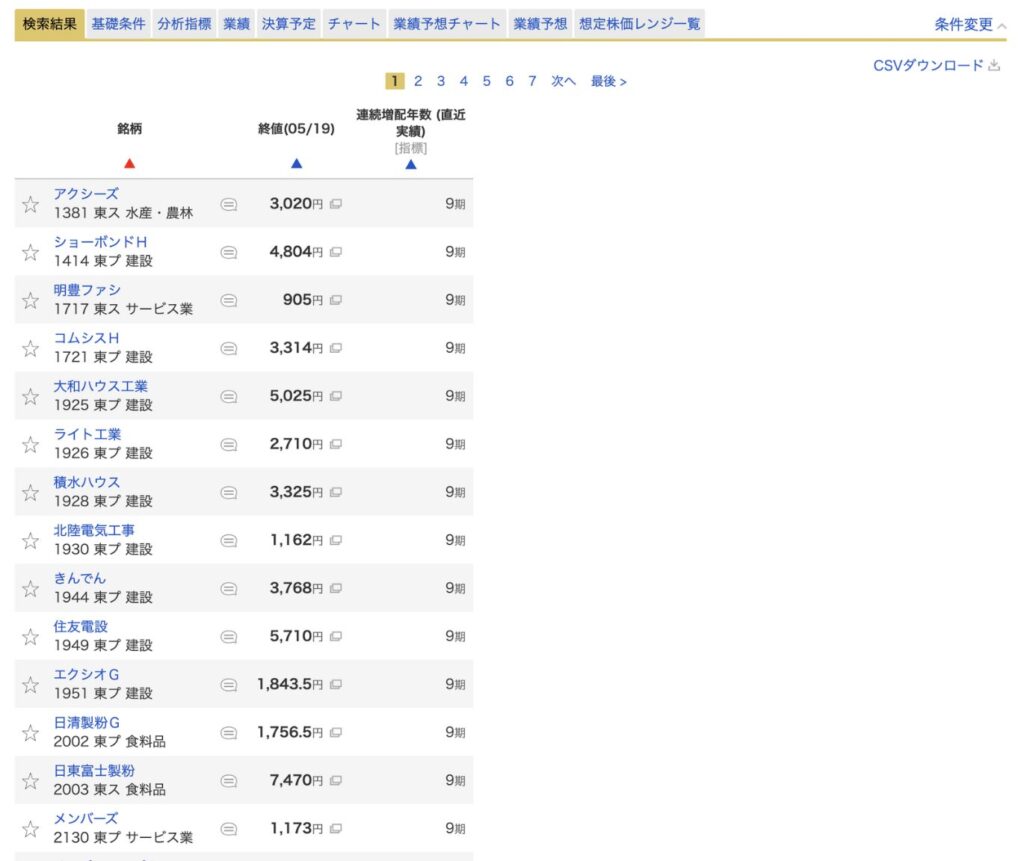
Task: Open popup icon next to 905円
Action: [x=336, y=300]
